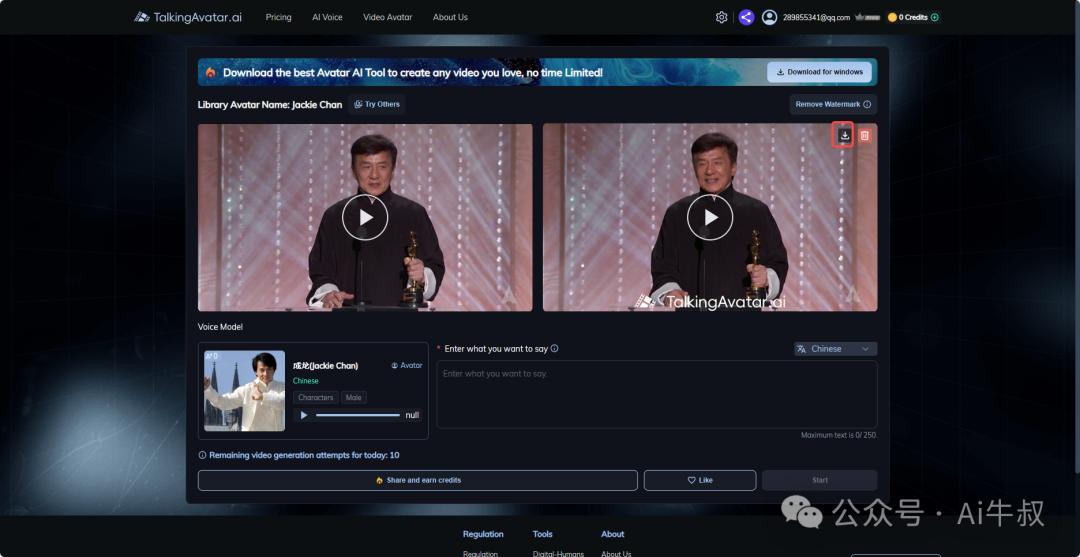Click the 成龙(Jackie Chan) voice name
Image resolution: width=1080 pixels, height=557 pixels.
325,366
